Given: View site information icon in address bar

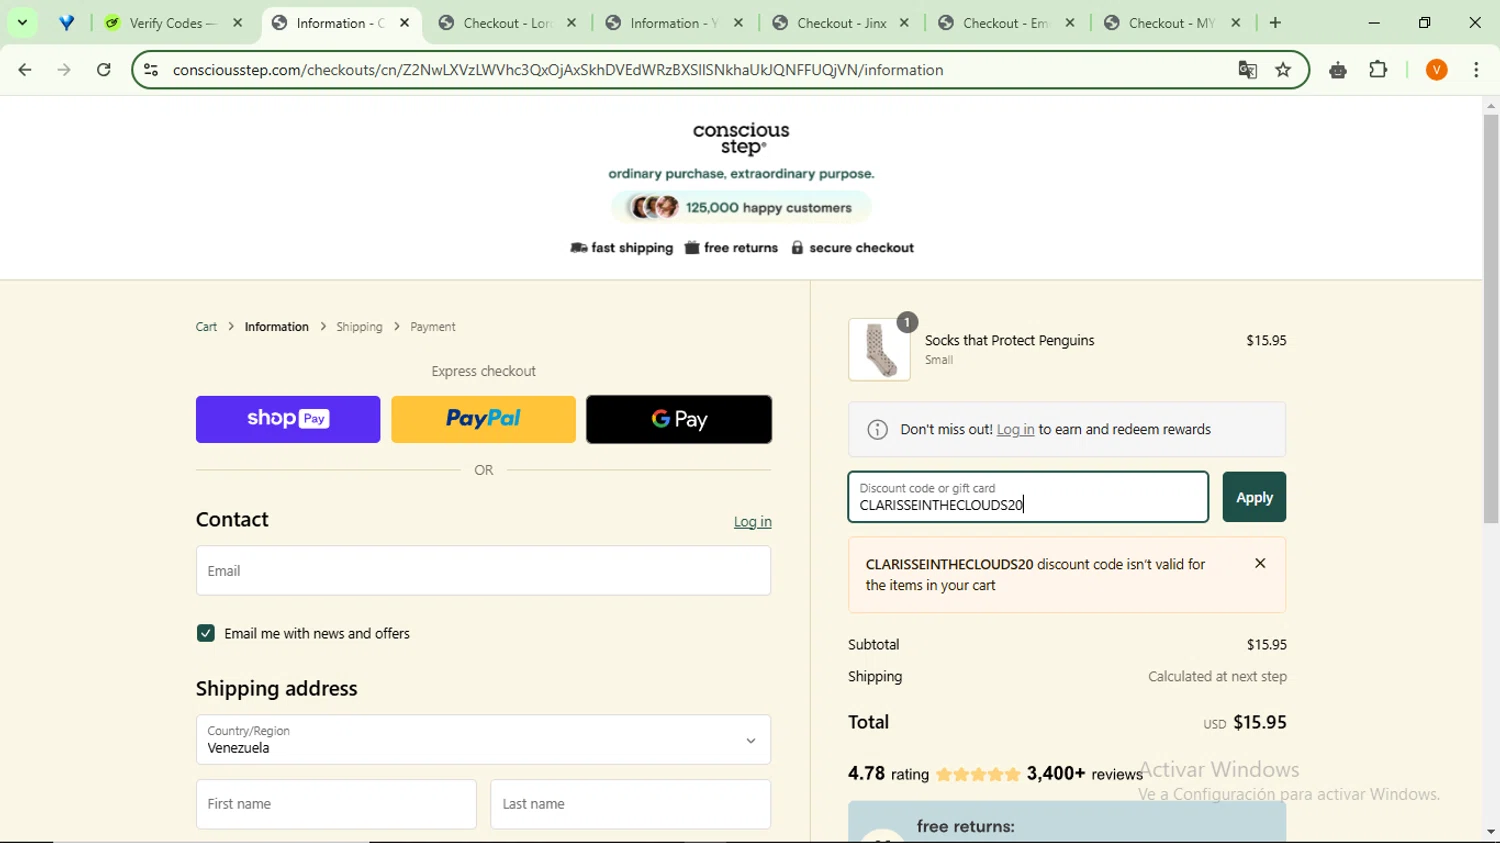Looking at the screenshot, I should click(x=151, y=70).
